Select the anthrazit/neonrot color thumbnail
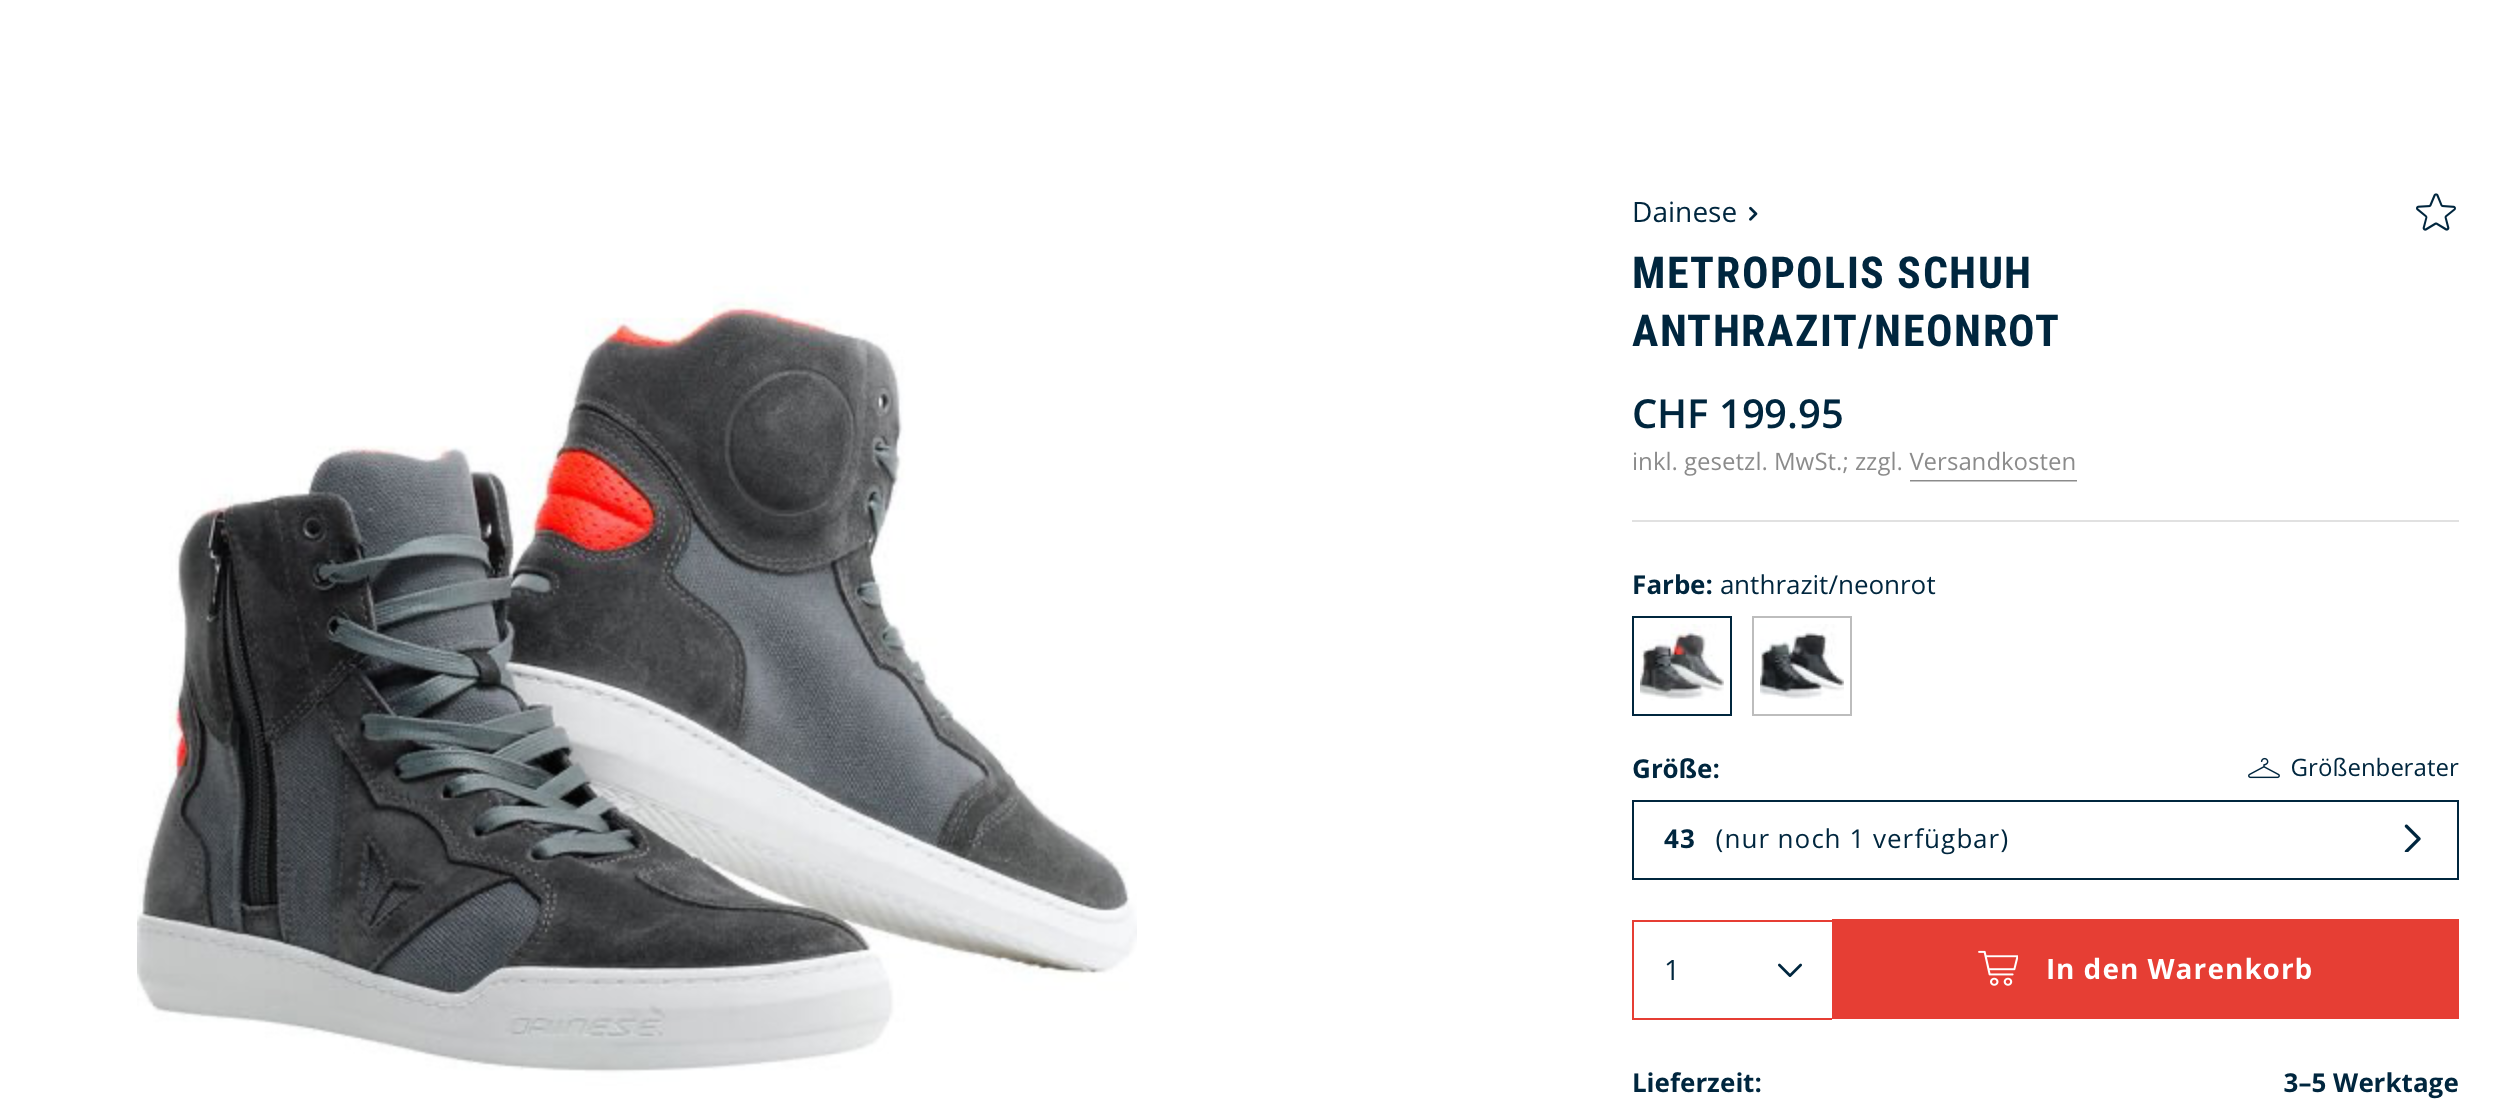Screen dimensions: 2498x1116 (1681, 666)
